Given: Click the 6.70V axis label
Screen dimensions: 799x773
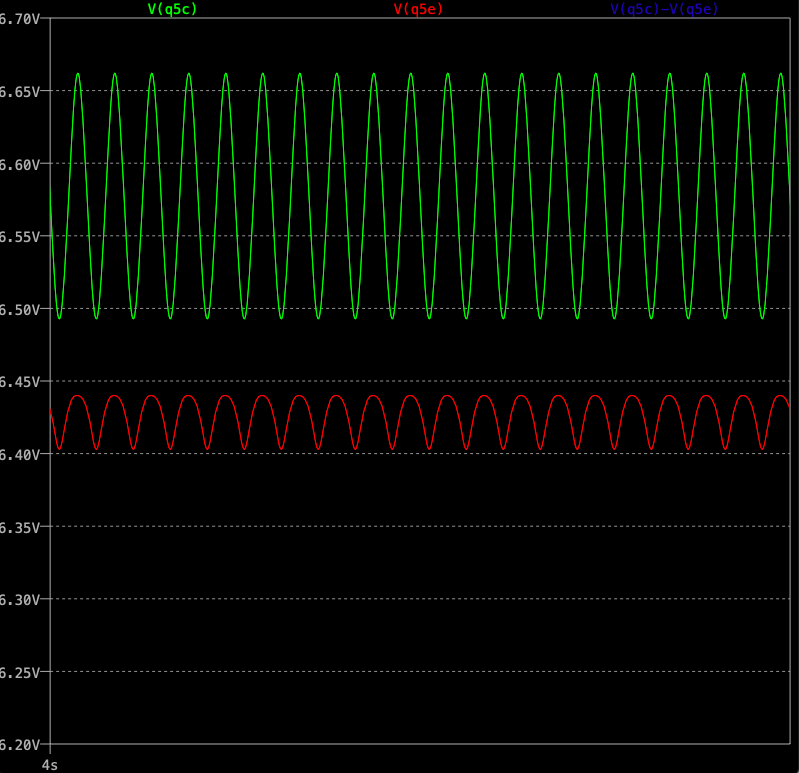Looking at the screenshot, I should click(19, 19).
